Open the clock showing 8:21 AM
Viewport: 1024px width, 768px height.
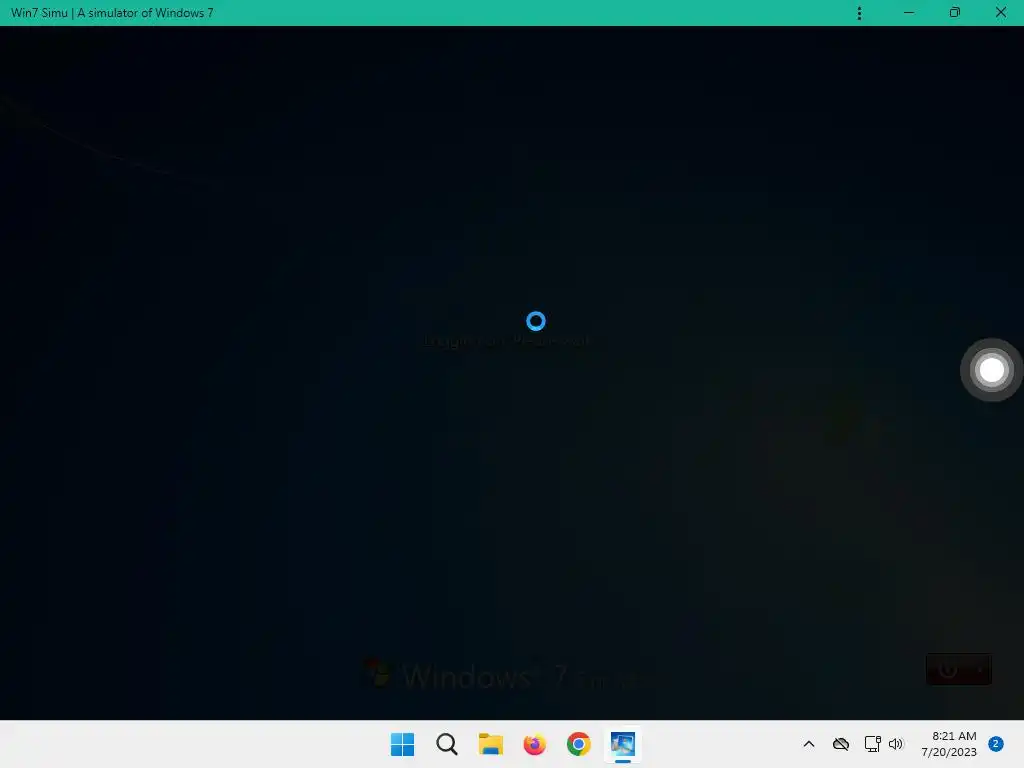click(949, 744)
